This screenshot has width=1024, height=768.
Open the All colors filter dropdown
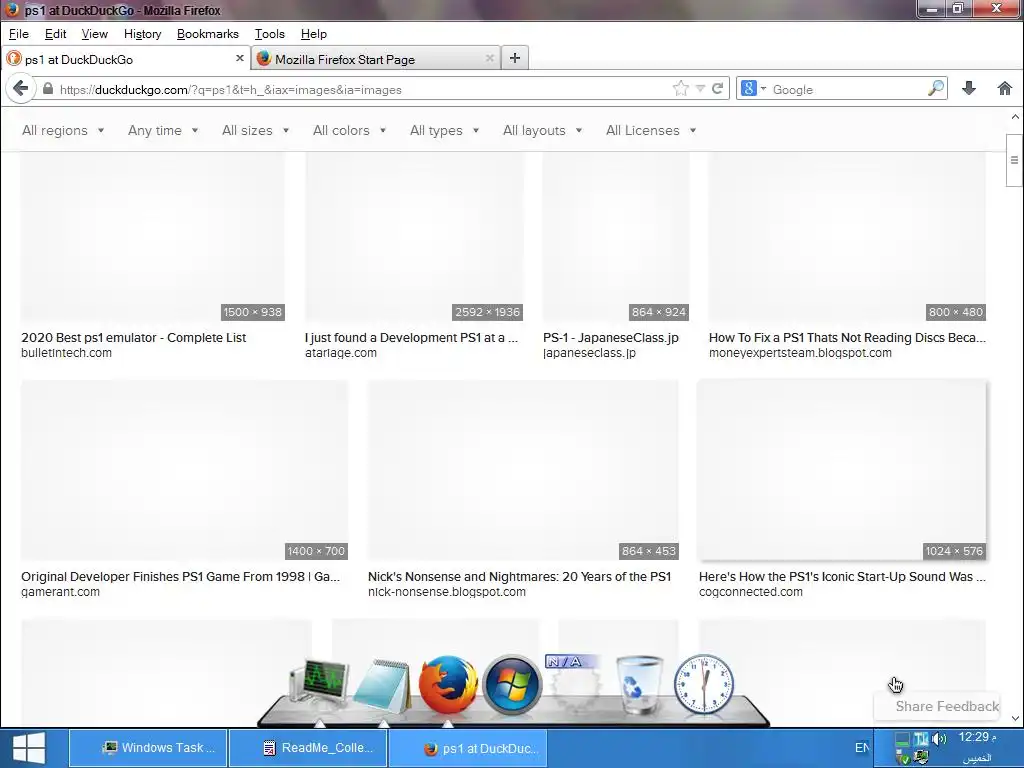349,131
